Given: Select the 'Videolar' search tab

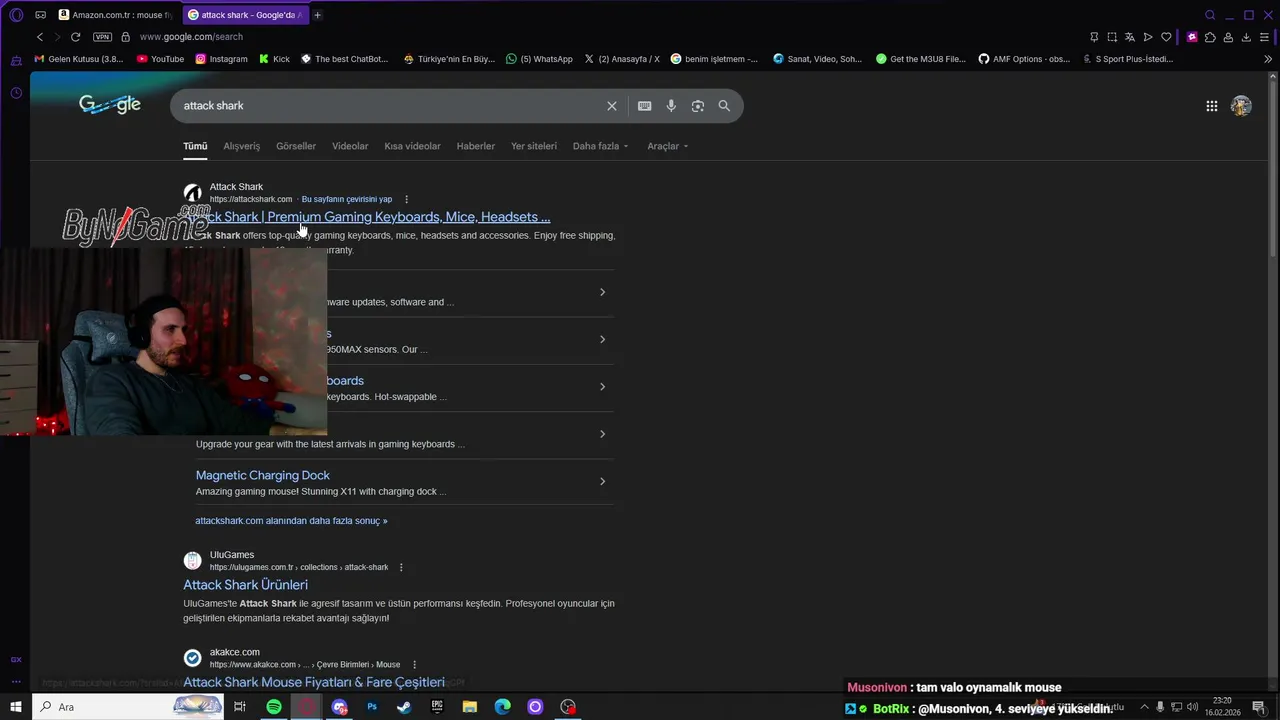Looking at the screenshot, I should (x=350, y=146).
